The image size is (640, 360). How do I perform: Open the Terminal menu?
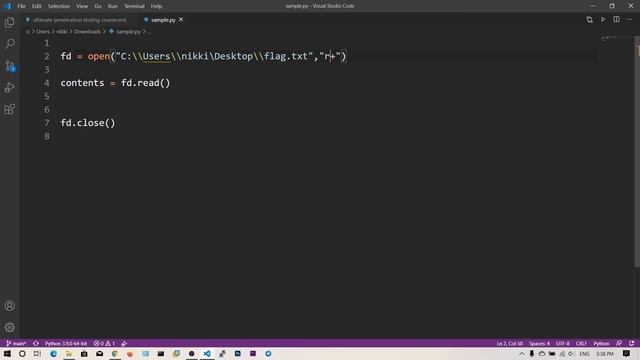[x=134, y=6]
